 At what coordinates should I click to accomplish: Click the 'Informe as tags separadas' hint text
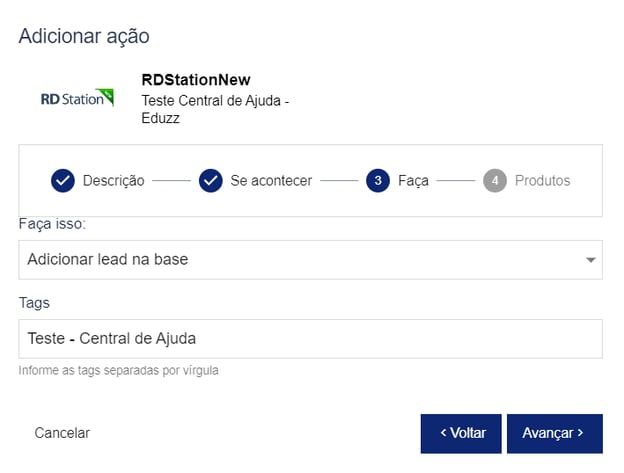[118, 370]
